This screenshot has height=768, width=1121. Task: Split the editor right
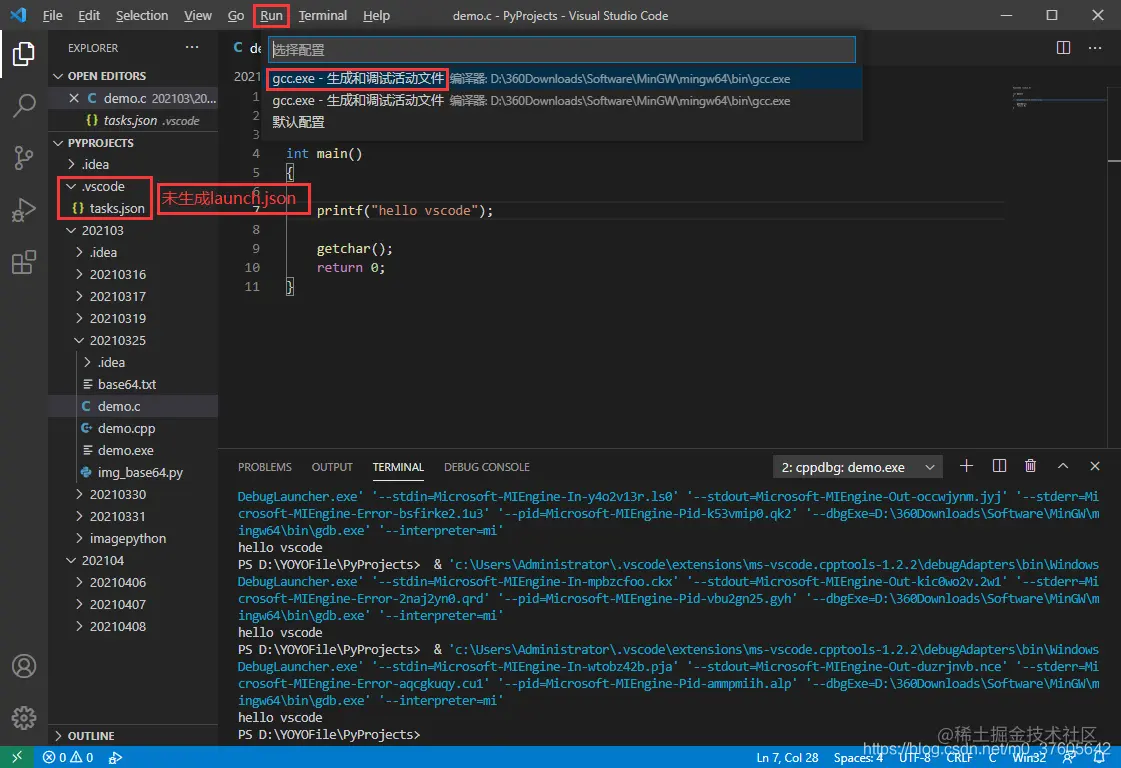[x=1063, y=47]
